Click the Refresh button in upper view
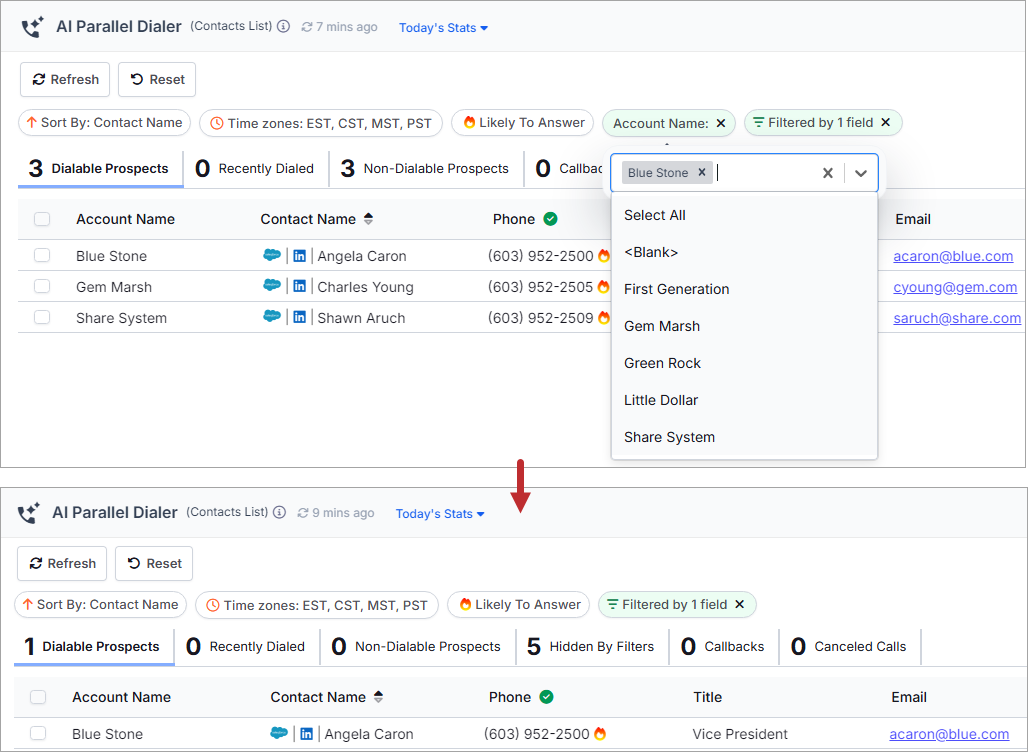 [65, 79]
